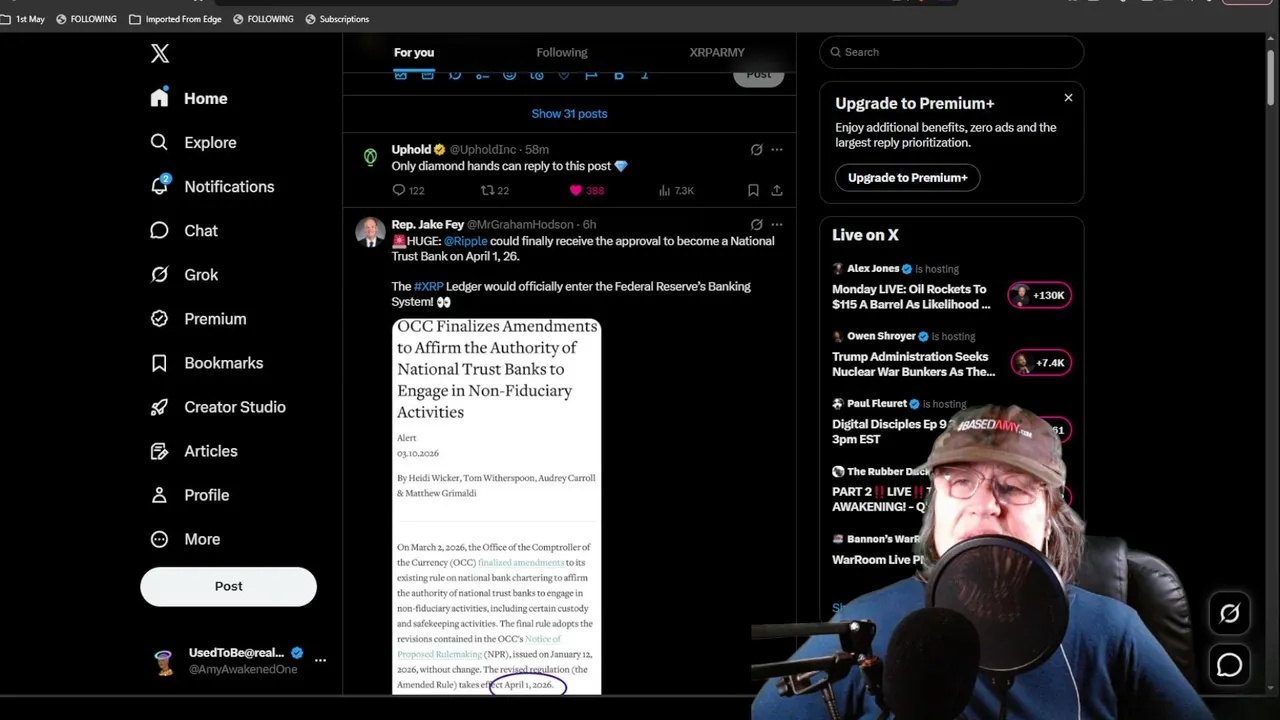Switch to the Following tab
This screenshot has width=1280, height=720.
tap(562, 52)
